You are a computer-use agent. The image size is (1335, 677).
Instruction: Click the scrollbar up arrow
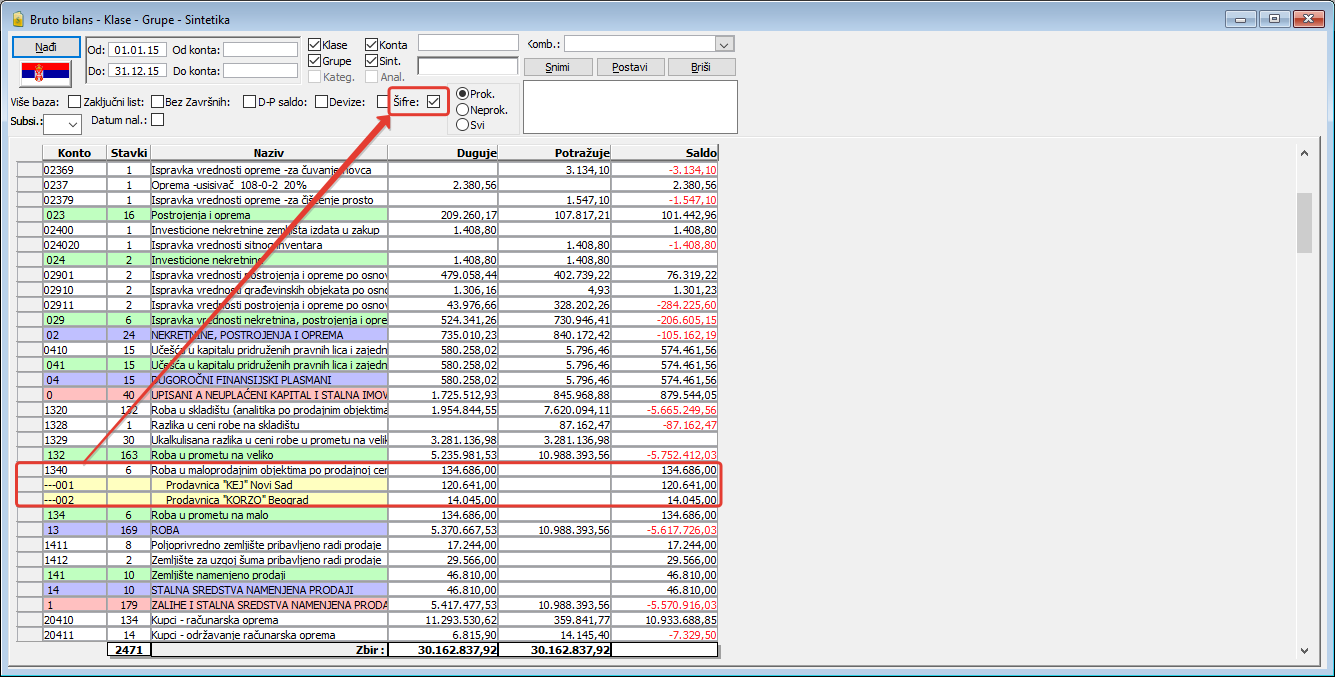tap(1304, 154)
